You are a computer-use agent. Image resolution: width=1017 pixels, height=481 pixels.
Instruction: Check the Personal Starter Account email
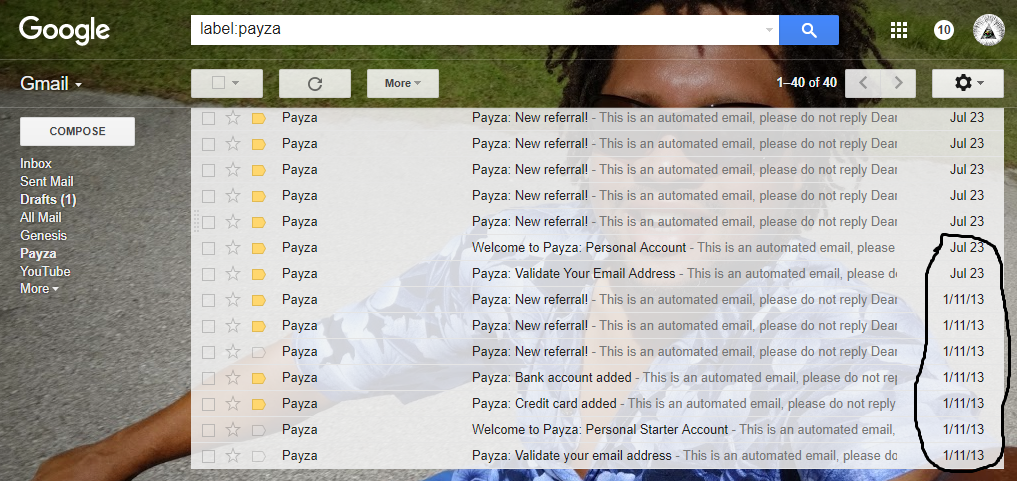(x=208, y=430)
